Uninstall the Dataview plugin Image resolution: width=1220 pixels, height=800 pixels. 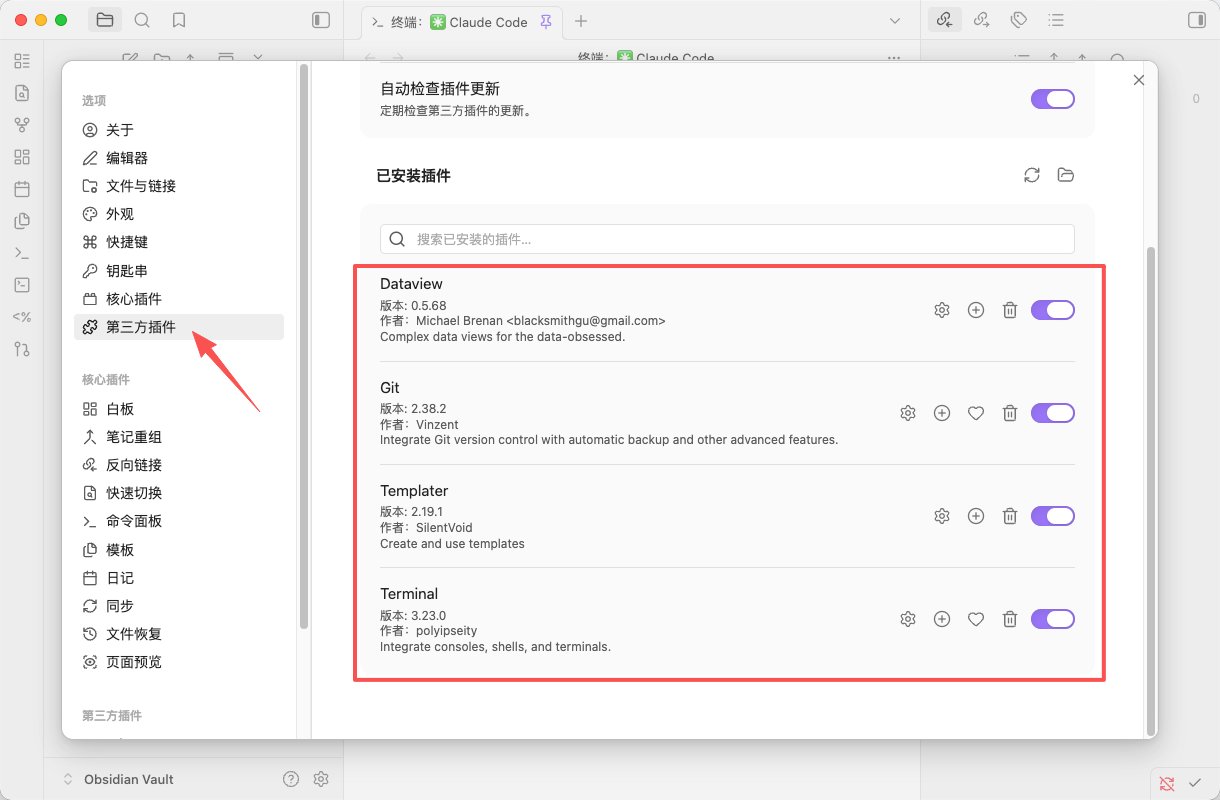point(1010,310)
